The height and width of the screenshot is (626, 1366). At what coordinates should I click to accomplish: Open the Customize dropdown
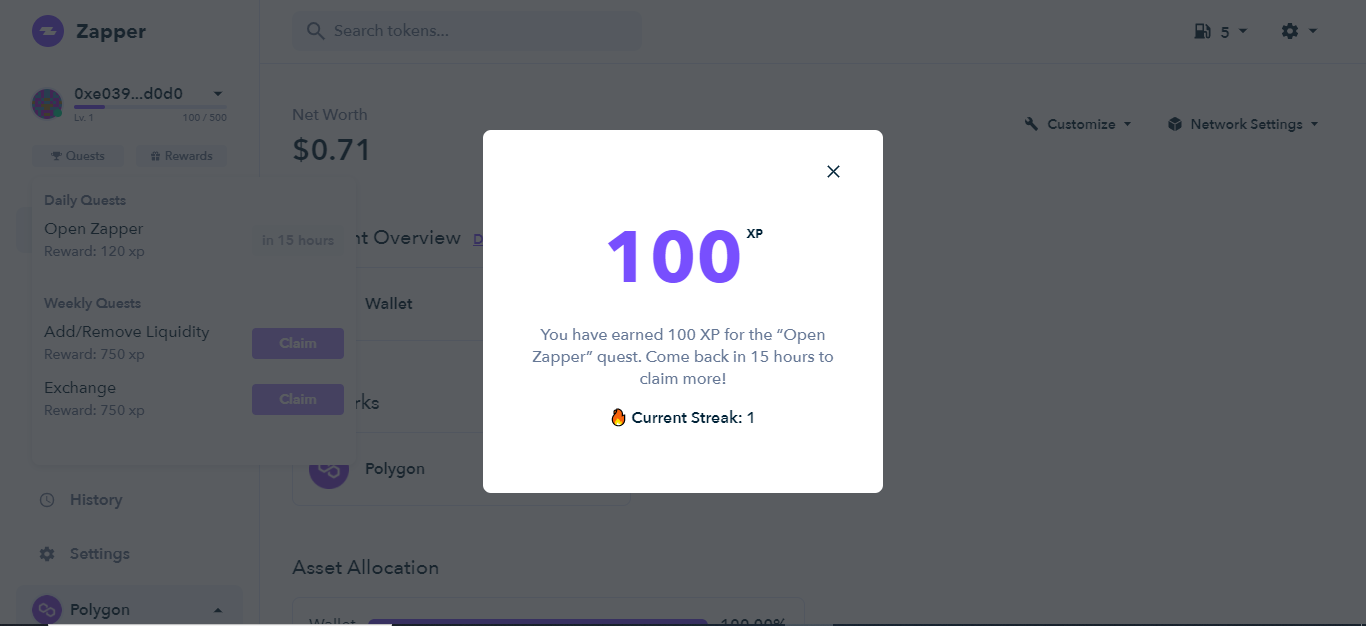click(x=1078, y=124)
